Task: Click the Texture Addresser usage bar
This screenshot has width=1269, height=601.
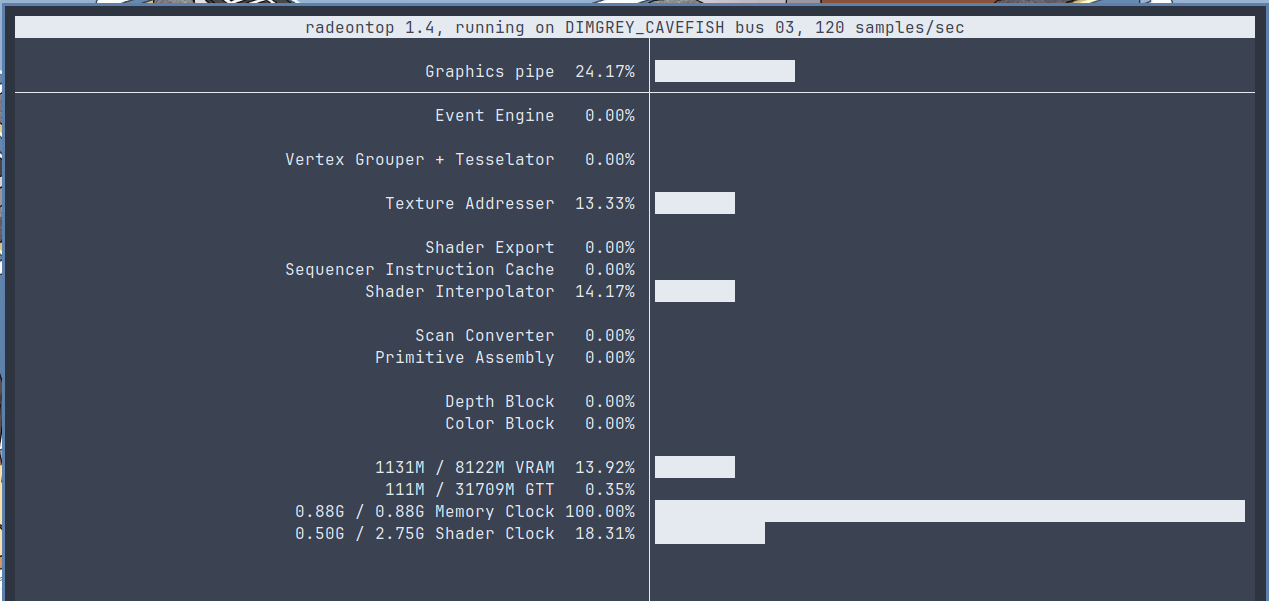Action: [x=694, y=203]
